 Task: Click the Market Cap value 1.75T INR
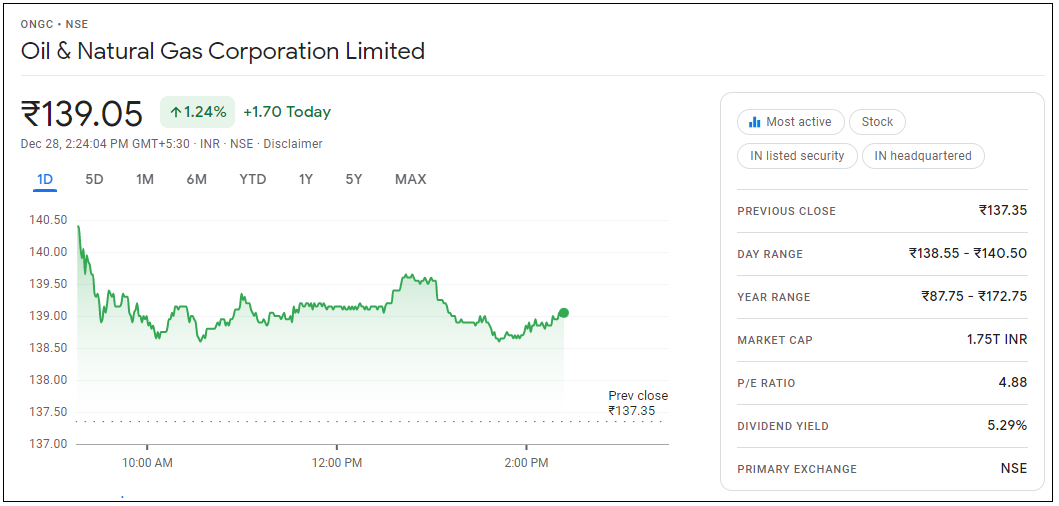(997, 340)
